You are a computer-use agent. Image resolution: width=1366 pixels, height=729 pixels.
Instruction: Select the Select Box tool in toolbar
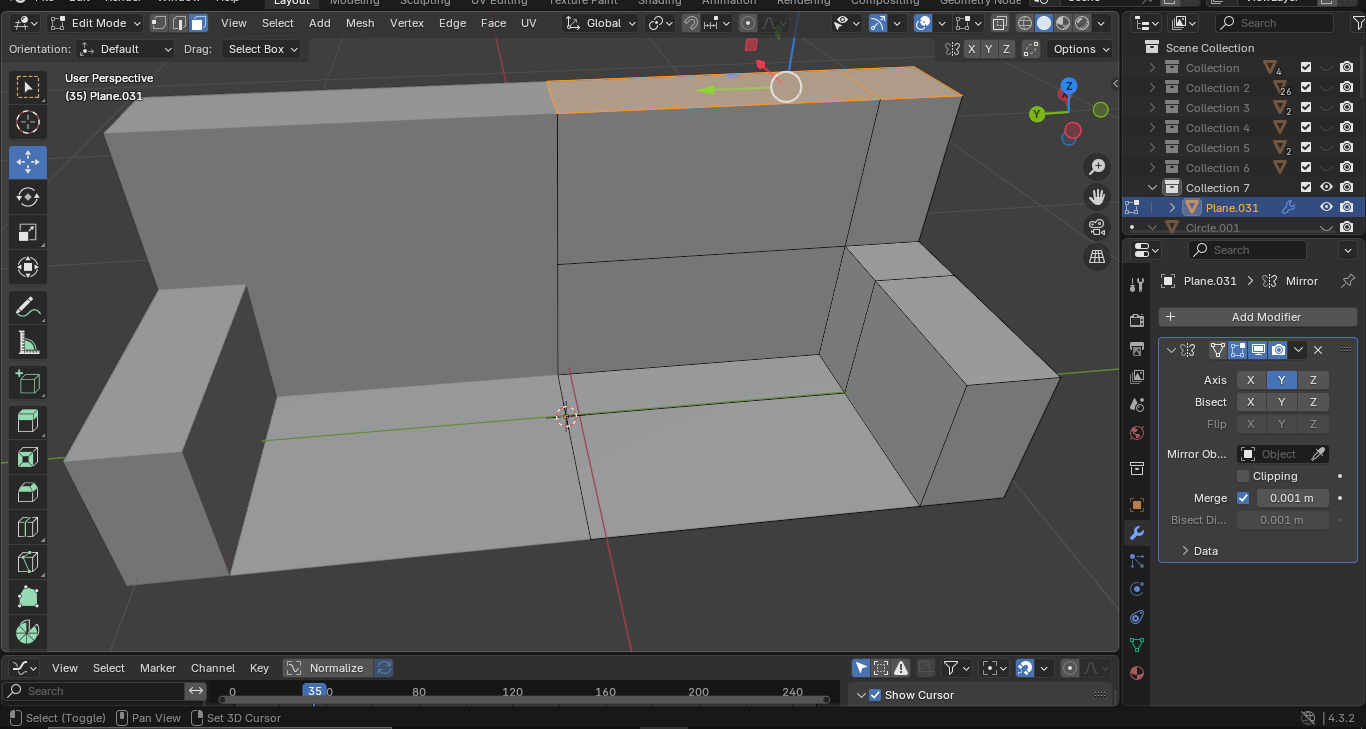[28, 88]
